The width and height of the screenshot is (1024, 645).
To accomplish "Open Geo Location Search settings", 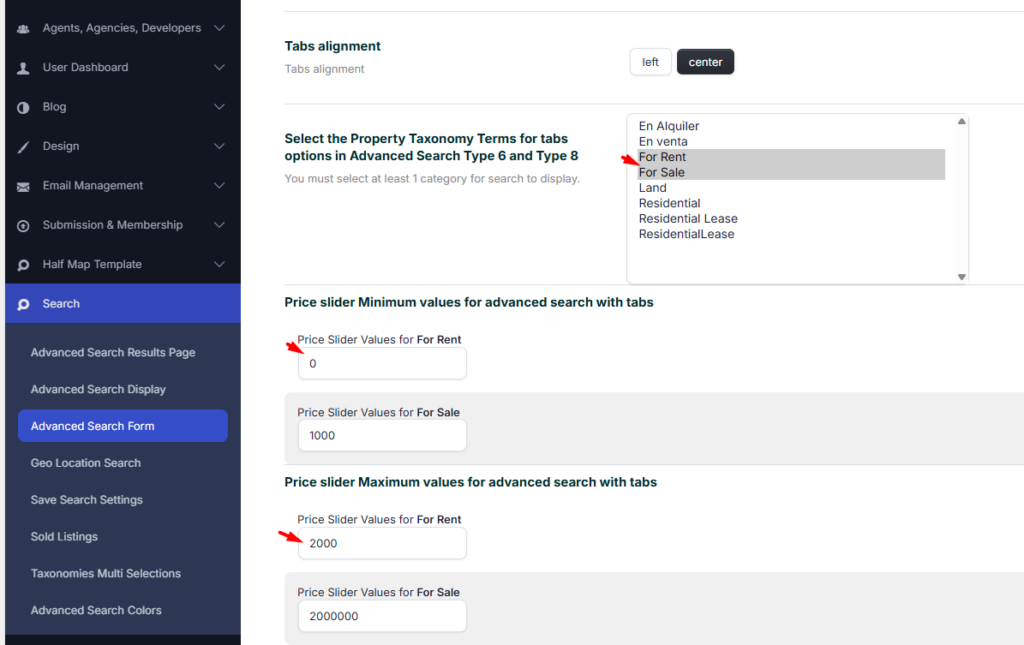I will pyautogui.click(x=86, y=463).
